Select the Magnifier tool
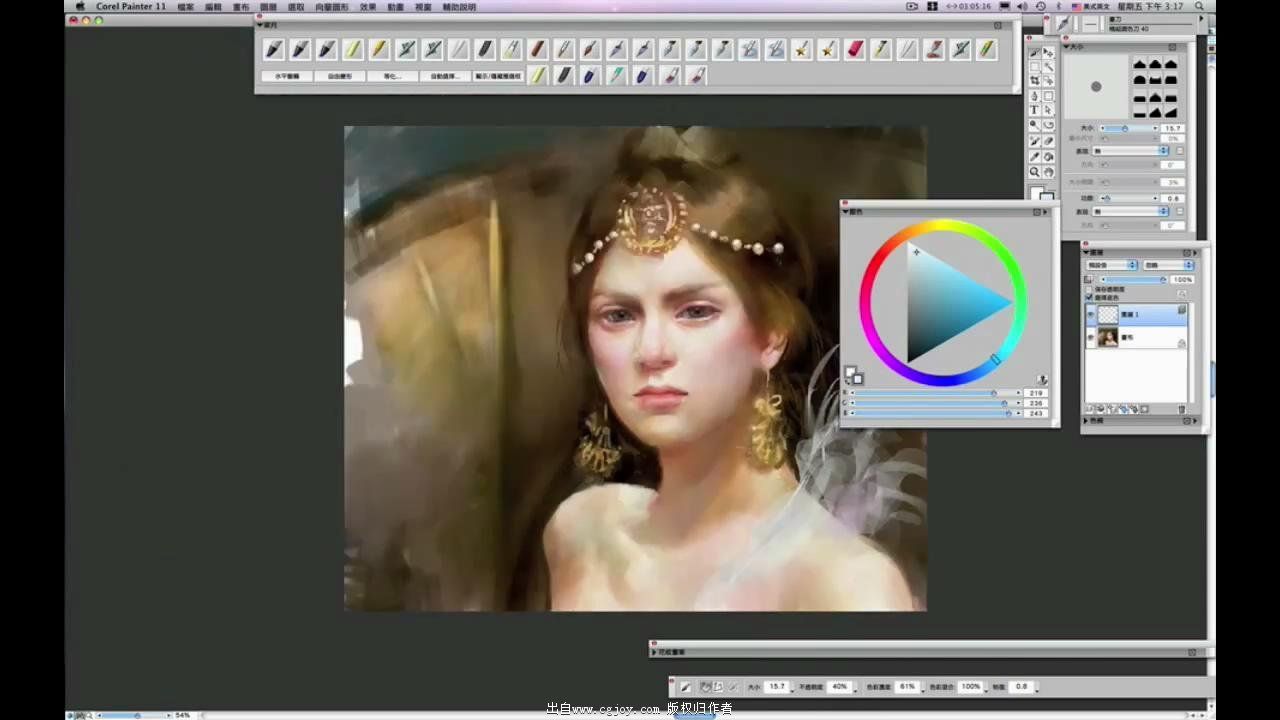This screenshot has height=720, width=1280. click(1034, 172)
